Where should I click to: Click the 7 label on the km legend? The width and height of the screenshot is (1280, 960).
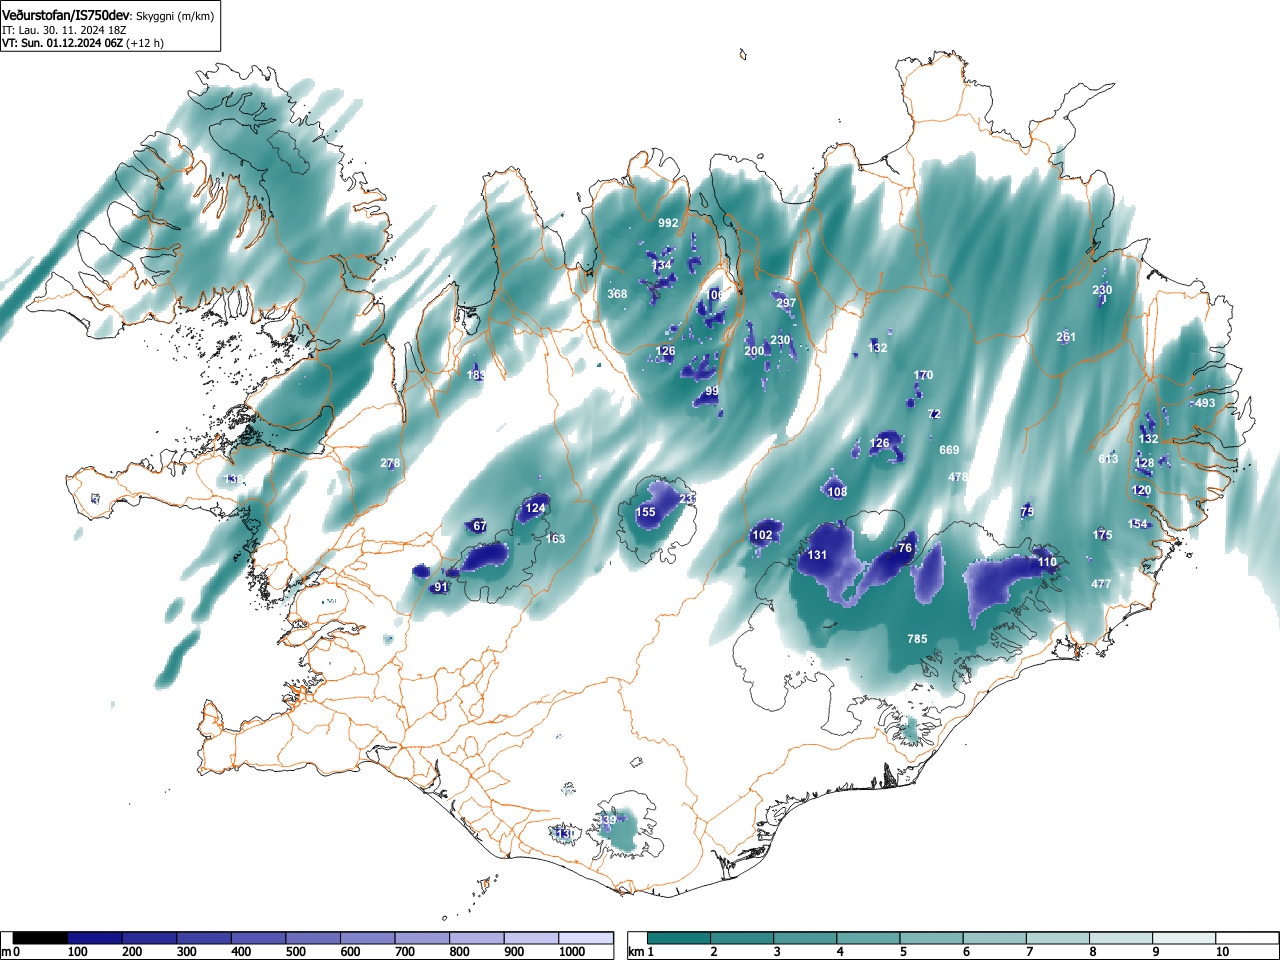point(1030,952)
